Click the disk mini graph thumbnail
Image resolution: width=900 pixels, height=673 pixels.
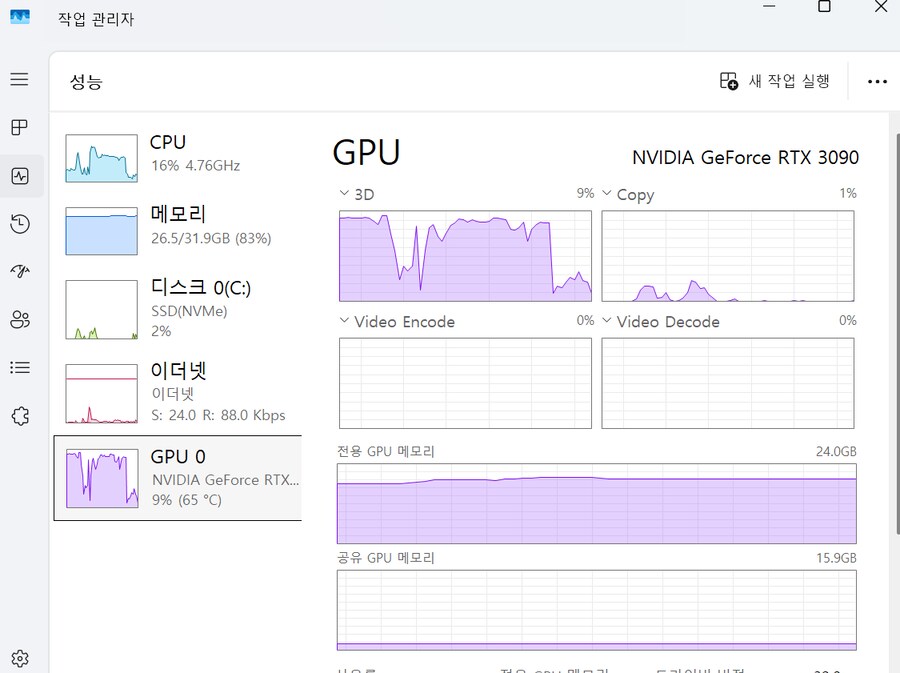click(102, 309)
